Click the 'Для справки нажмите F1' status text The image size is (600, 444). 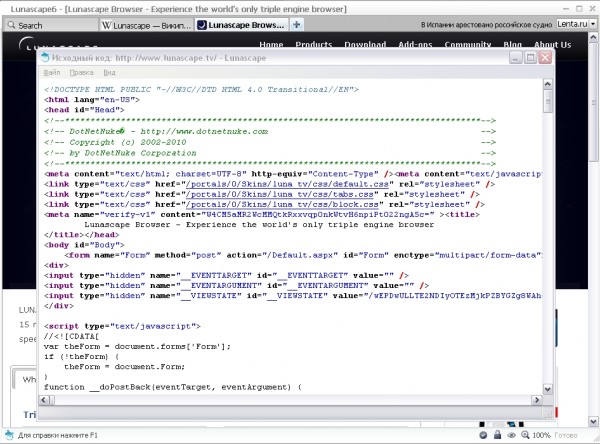(x=58, y=435)
